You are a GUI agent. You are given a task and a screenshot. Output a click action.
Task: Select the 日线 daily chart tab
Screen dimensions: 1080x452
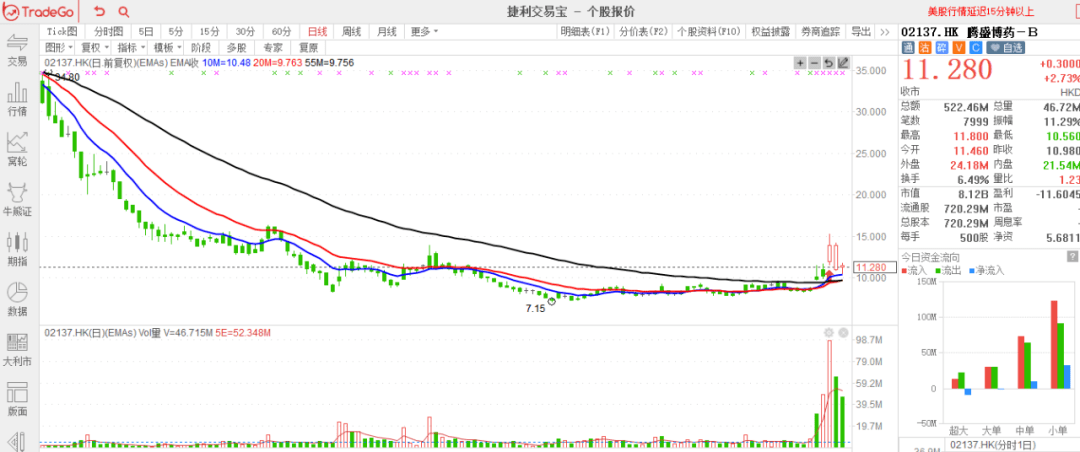[x=317, y=32]
